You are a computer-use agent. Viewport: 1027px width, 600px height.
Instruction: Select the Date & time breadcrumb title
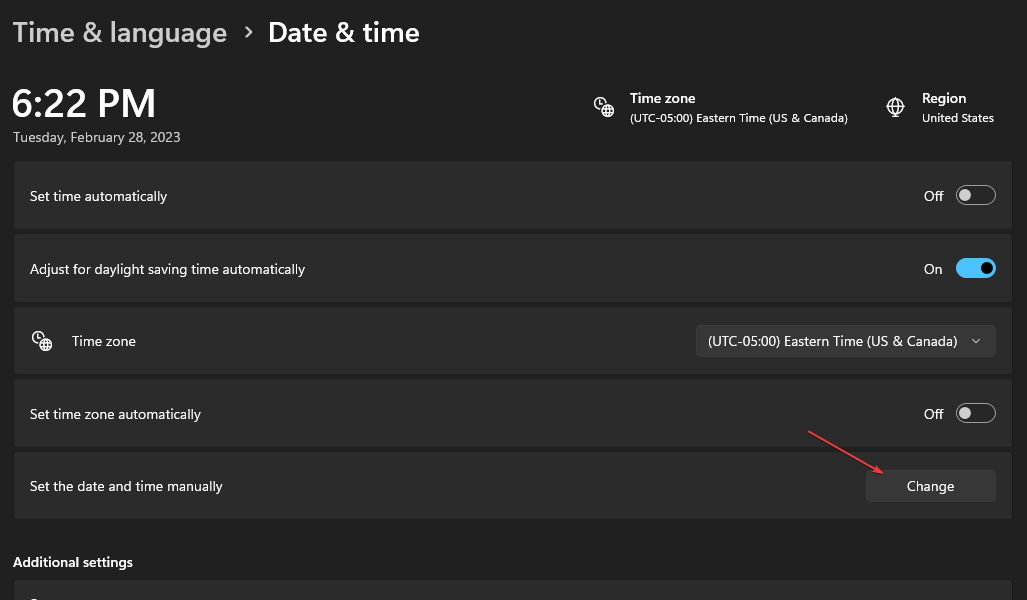(344, 33)
